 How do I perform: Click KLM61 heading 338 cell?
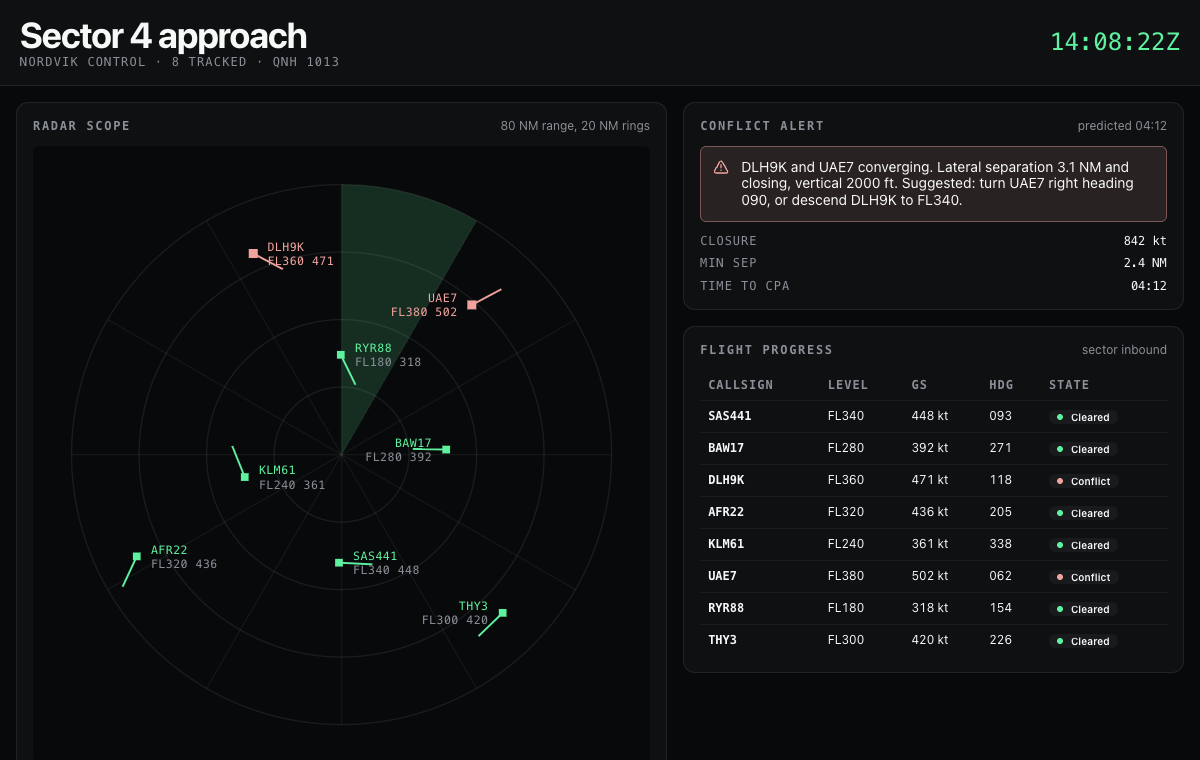pos(1000,544)
